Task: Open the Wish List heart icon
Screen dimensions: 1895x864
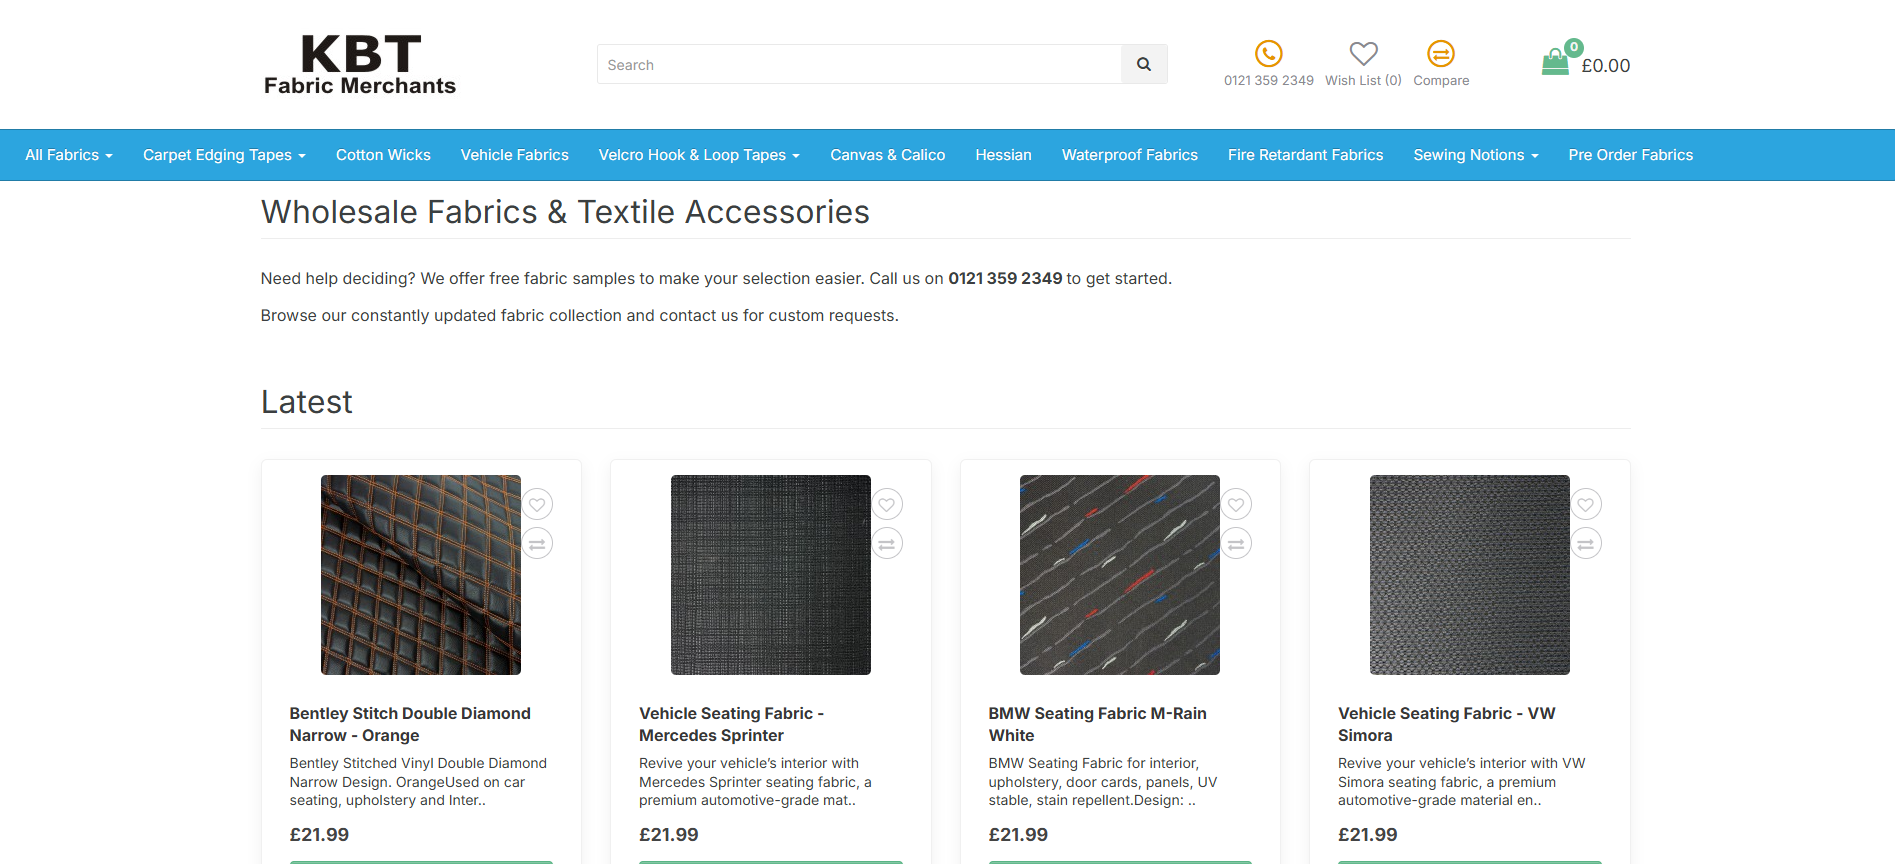Action: pyautogui.click(x=1363, y=53)
